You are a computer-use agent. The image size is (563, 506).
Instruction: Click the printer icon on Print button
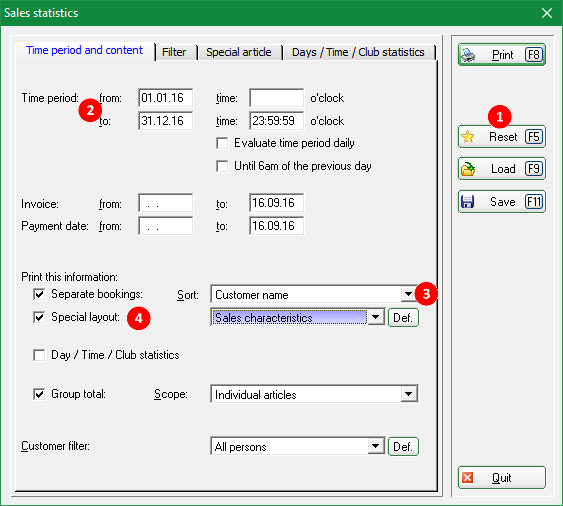tap(468, 55)
